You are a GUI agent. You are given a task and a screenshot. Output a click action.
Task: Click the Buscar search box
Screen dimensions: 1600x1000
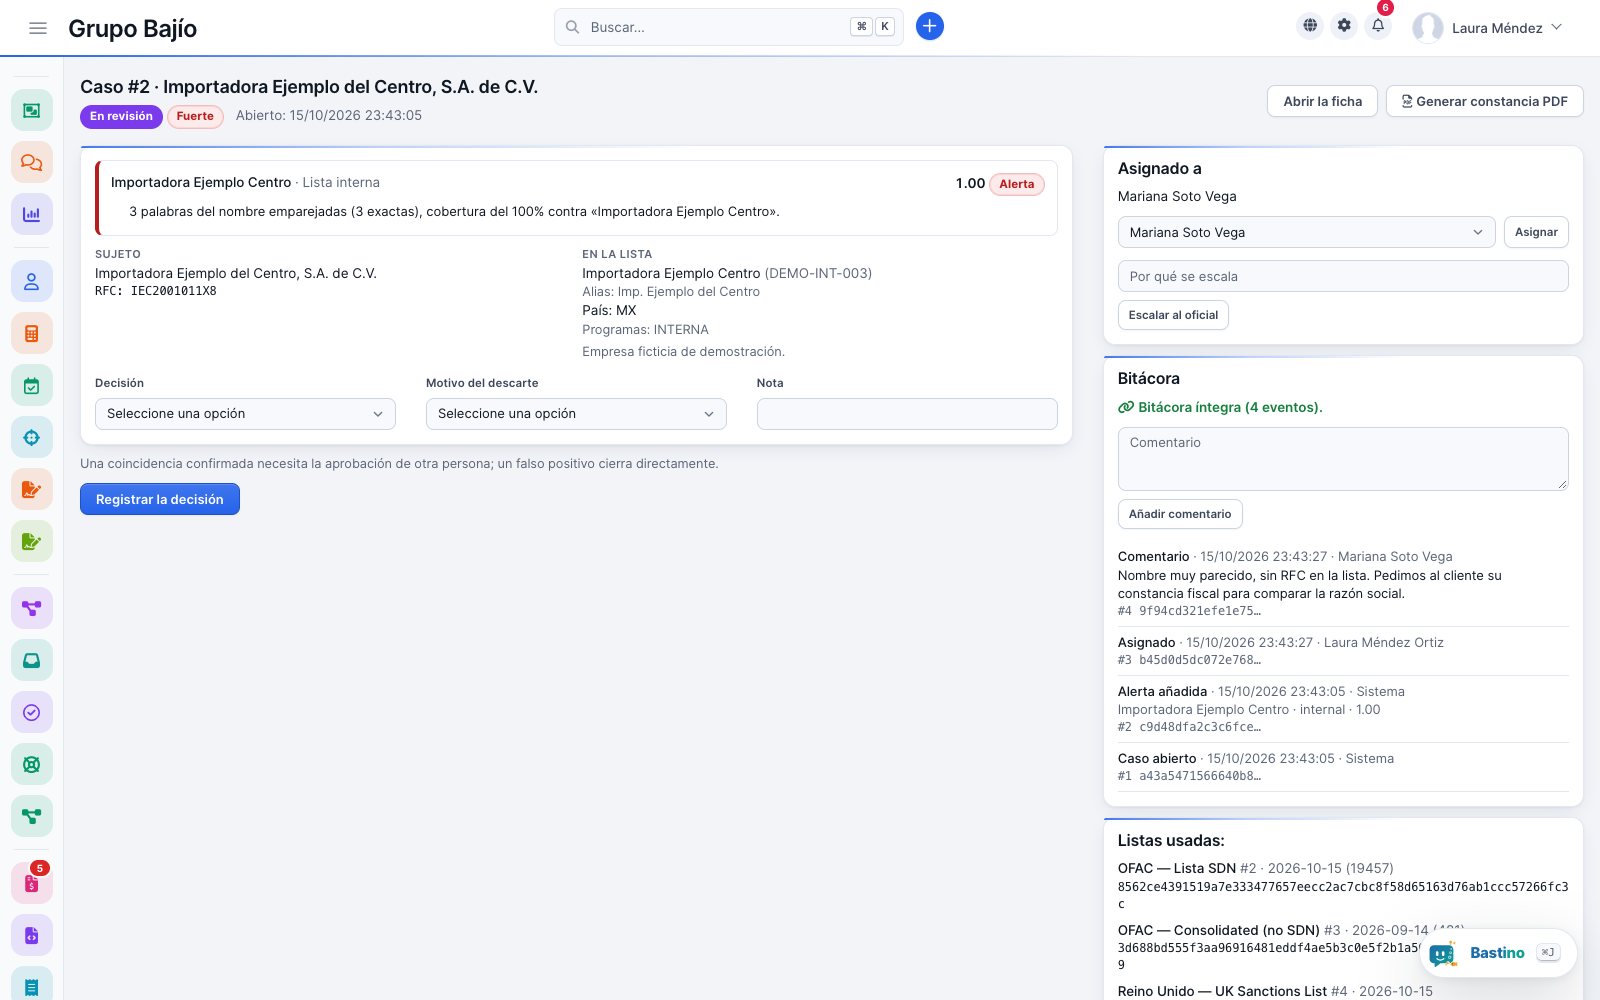pos(728,27)
